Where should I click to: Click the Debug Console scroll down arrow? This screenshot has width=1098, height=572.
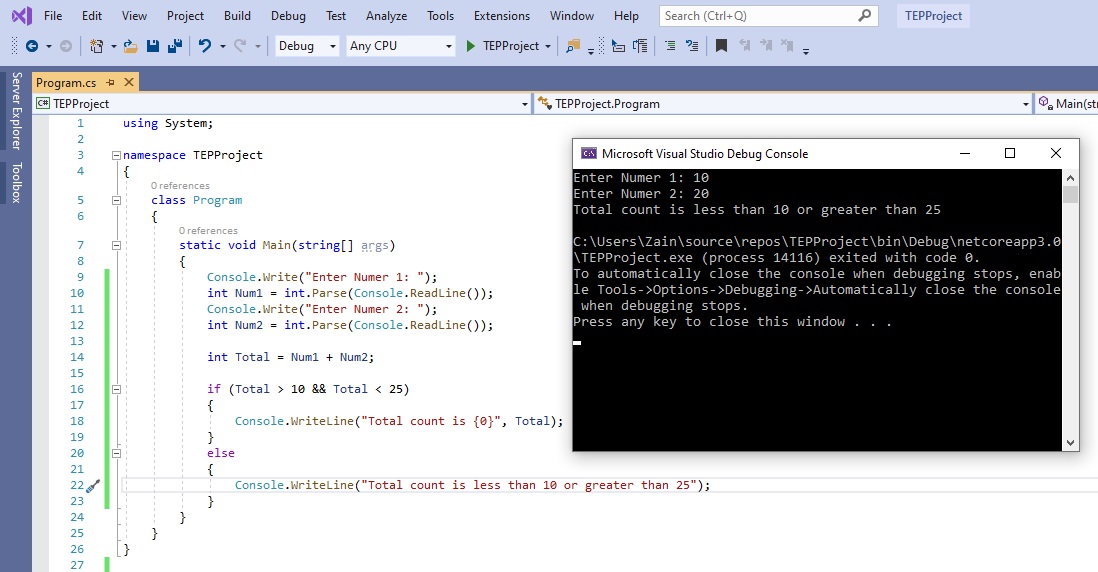[1070, 442]
